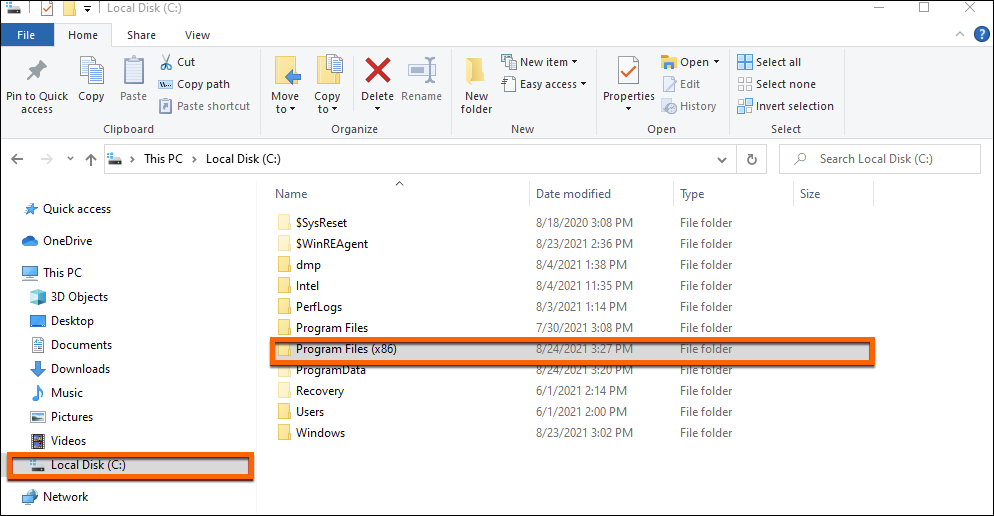The height and width of the screenshot is (516, 994).
Task: Refresh the current folder view
Action: click(x=752, y=159)
